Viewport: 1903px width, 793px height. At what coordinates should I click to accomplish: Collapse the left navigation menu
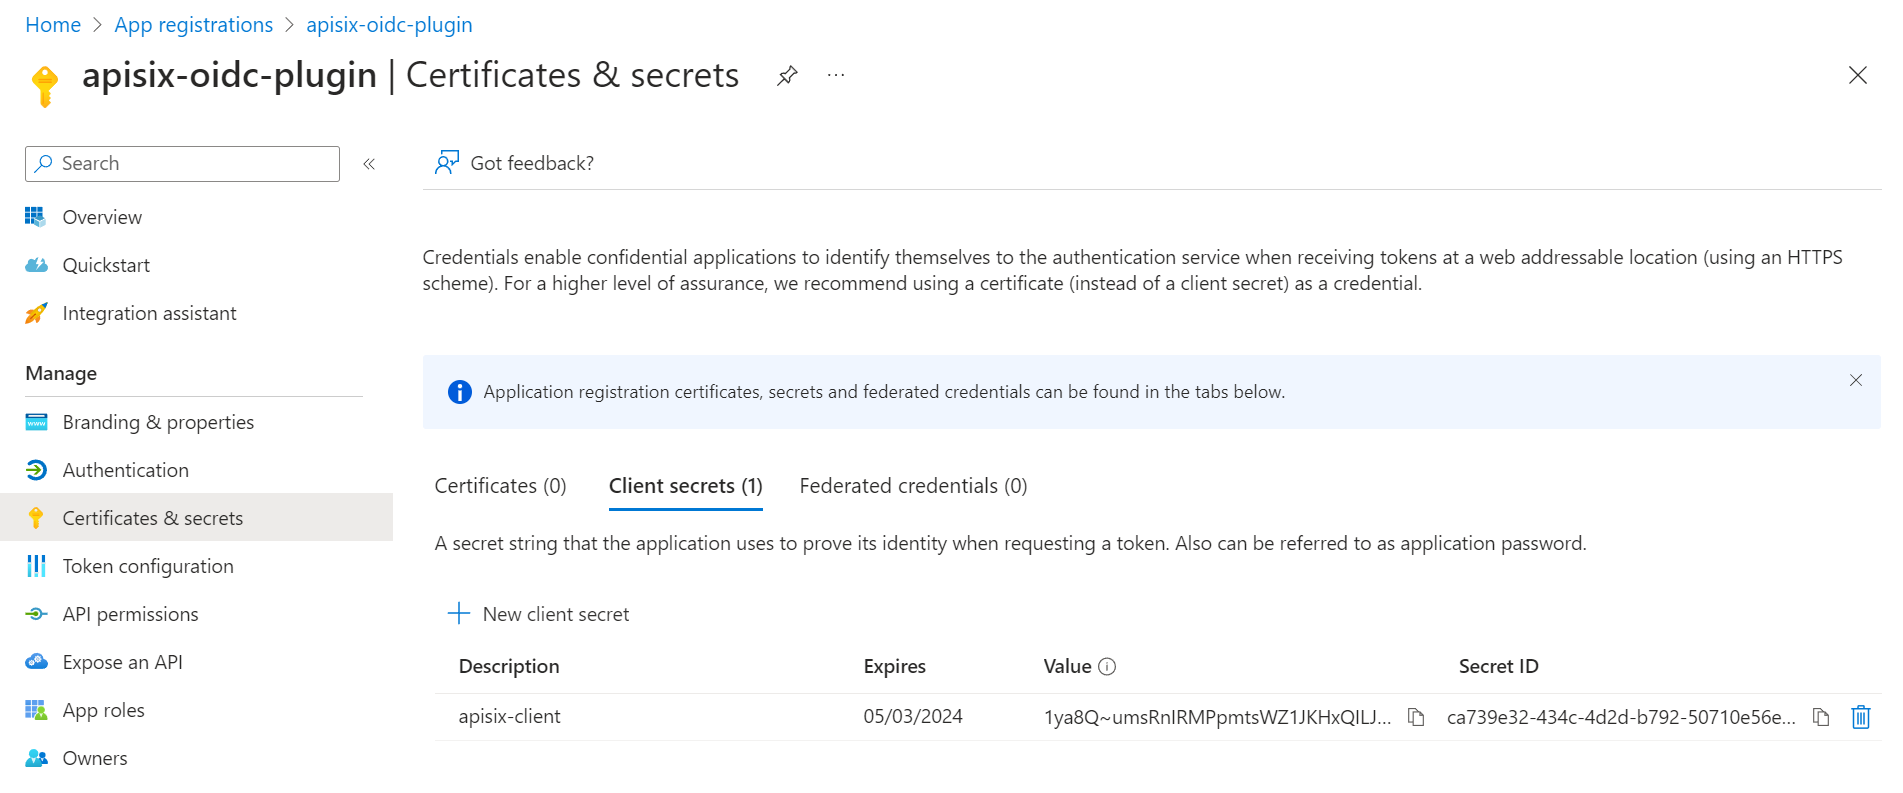coord(369,164)
